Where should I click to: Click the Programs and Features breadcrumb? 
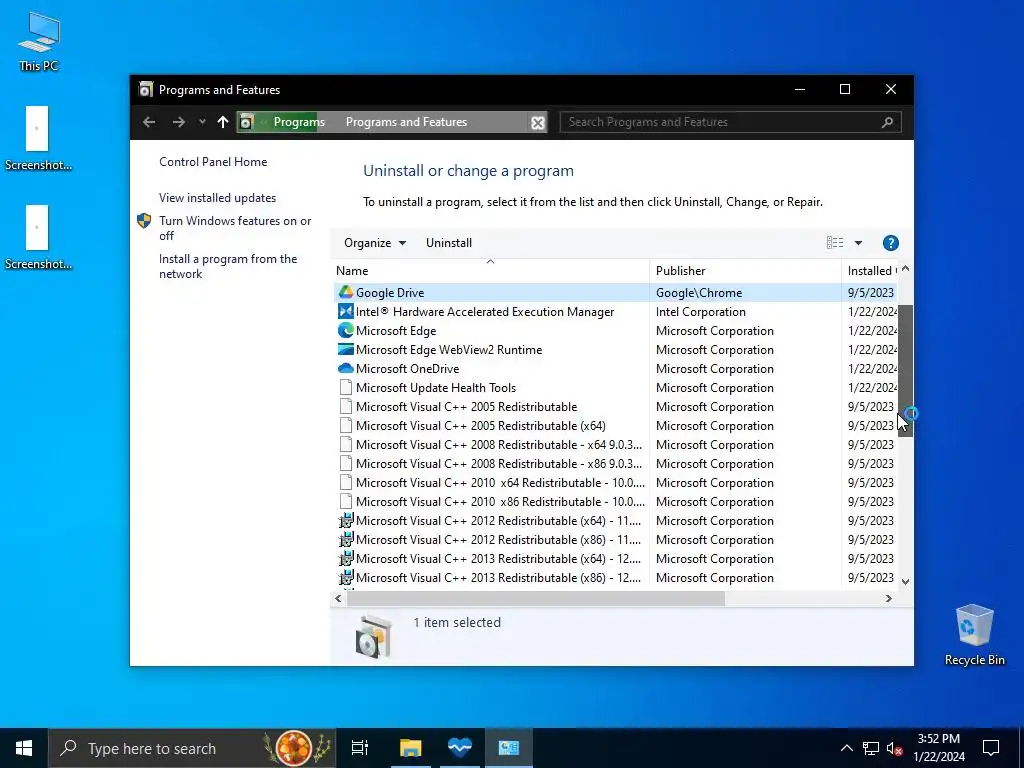coord(406,122)
